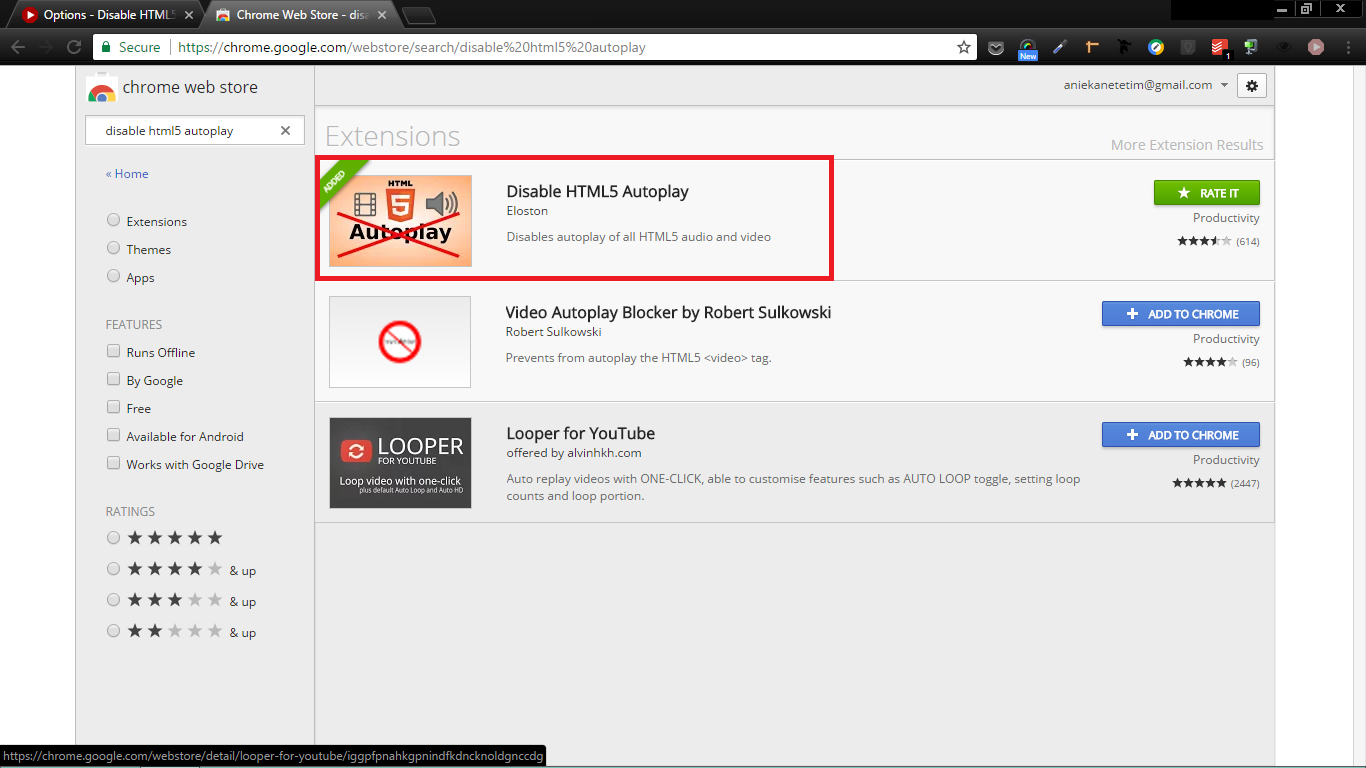The image size is (1366, 768).
Task: Add Looper for YouTube to Chrome
Action: coord(1180,435)
